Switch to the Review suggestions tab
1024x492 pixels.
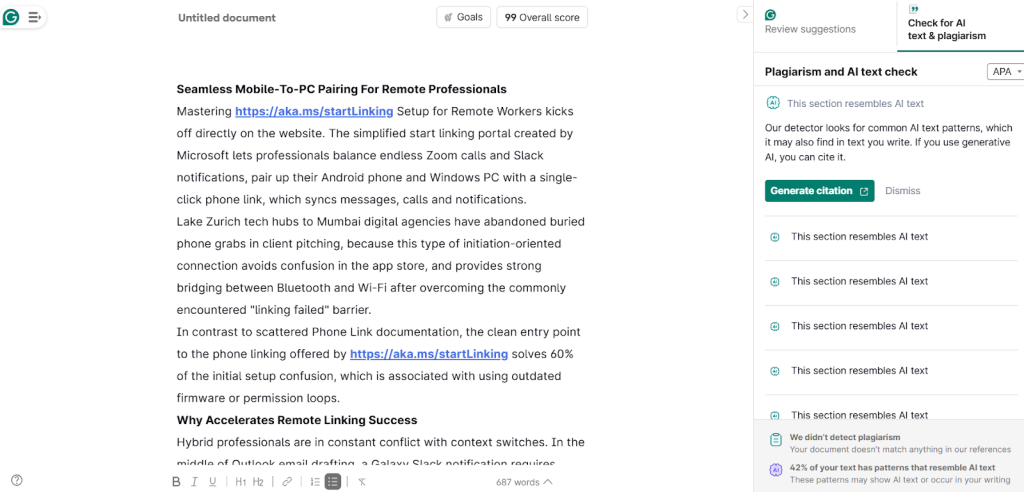coord(810,29)
